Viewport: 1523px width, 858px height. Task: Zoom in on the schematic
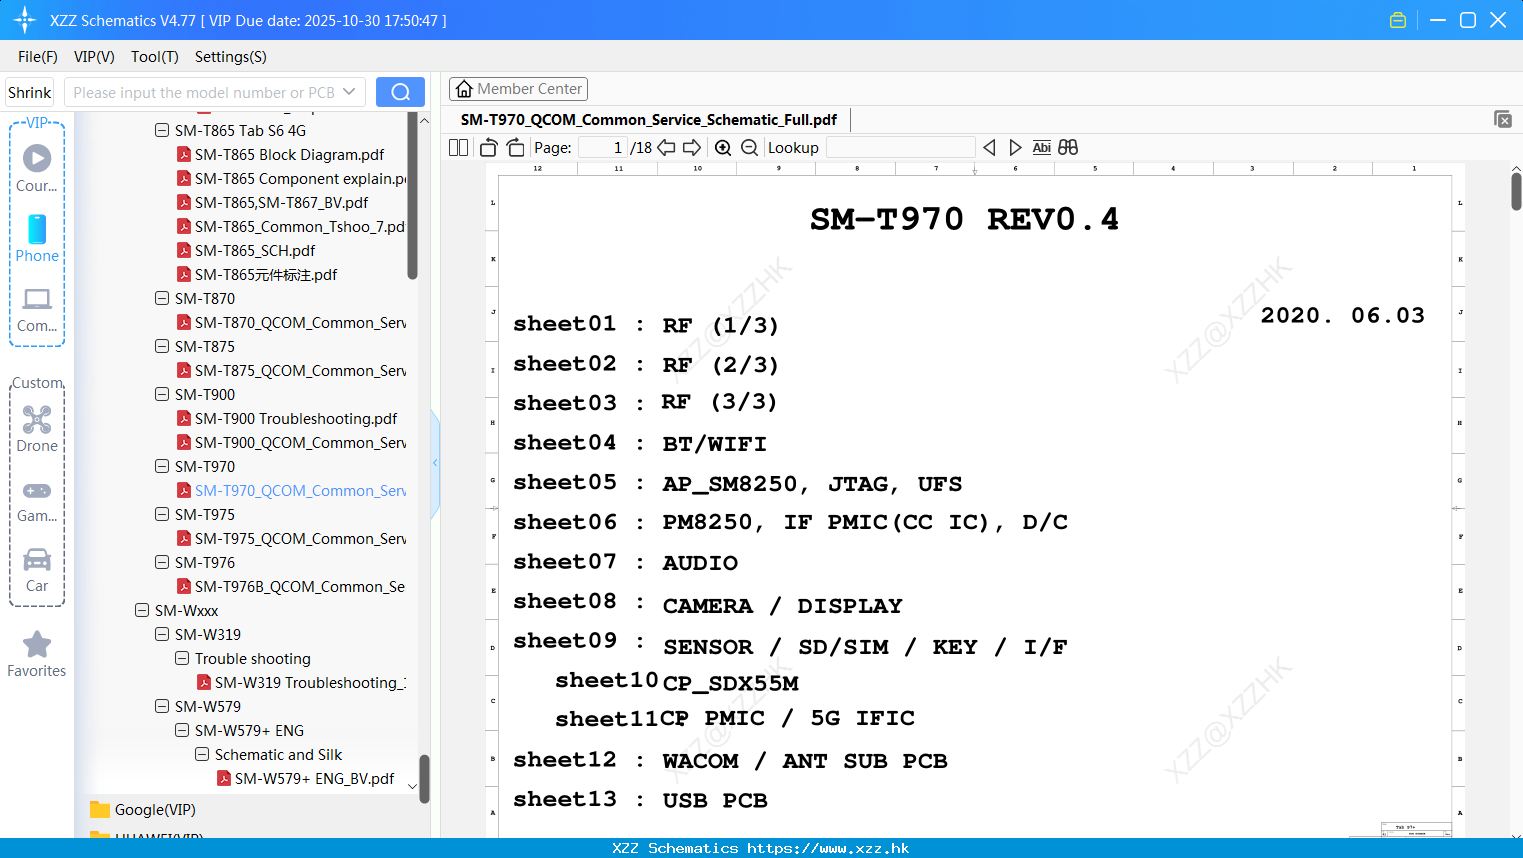723,148
